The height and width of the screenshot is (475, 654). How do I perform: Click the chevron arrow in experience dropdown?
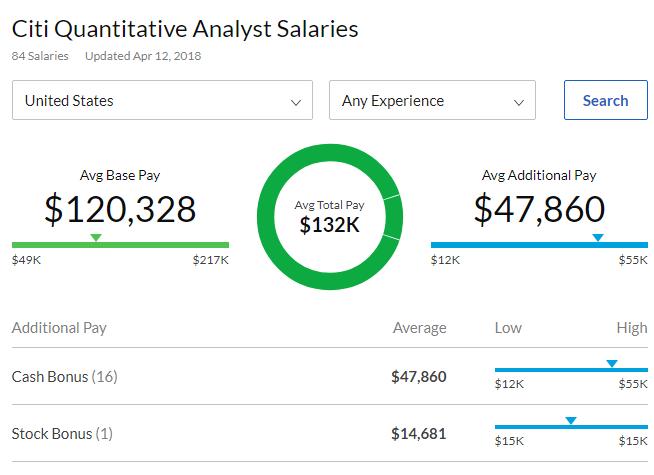click(x=518, y=102)
